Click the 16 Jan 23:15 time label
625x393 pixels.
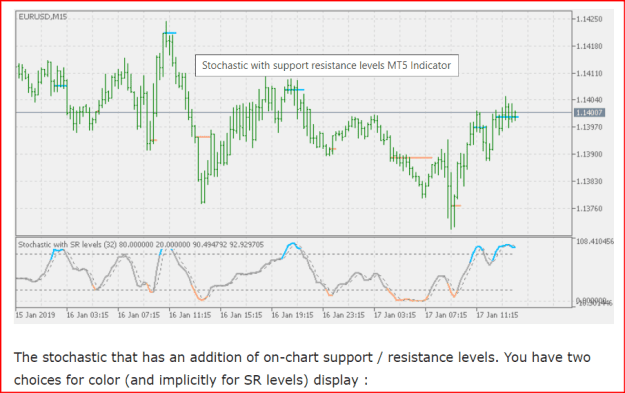point(344,315)
